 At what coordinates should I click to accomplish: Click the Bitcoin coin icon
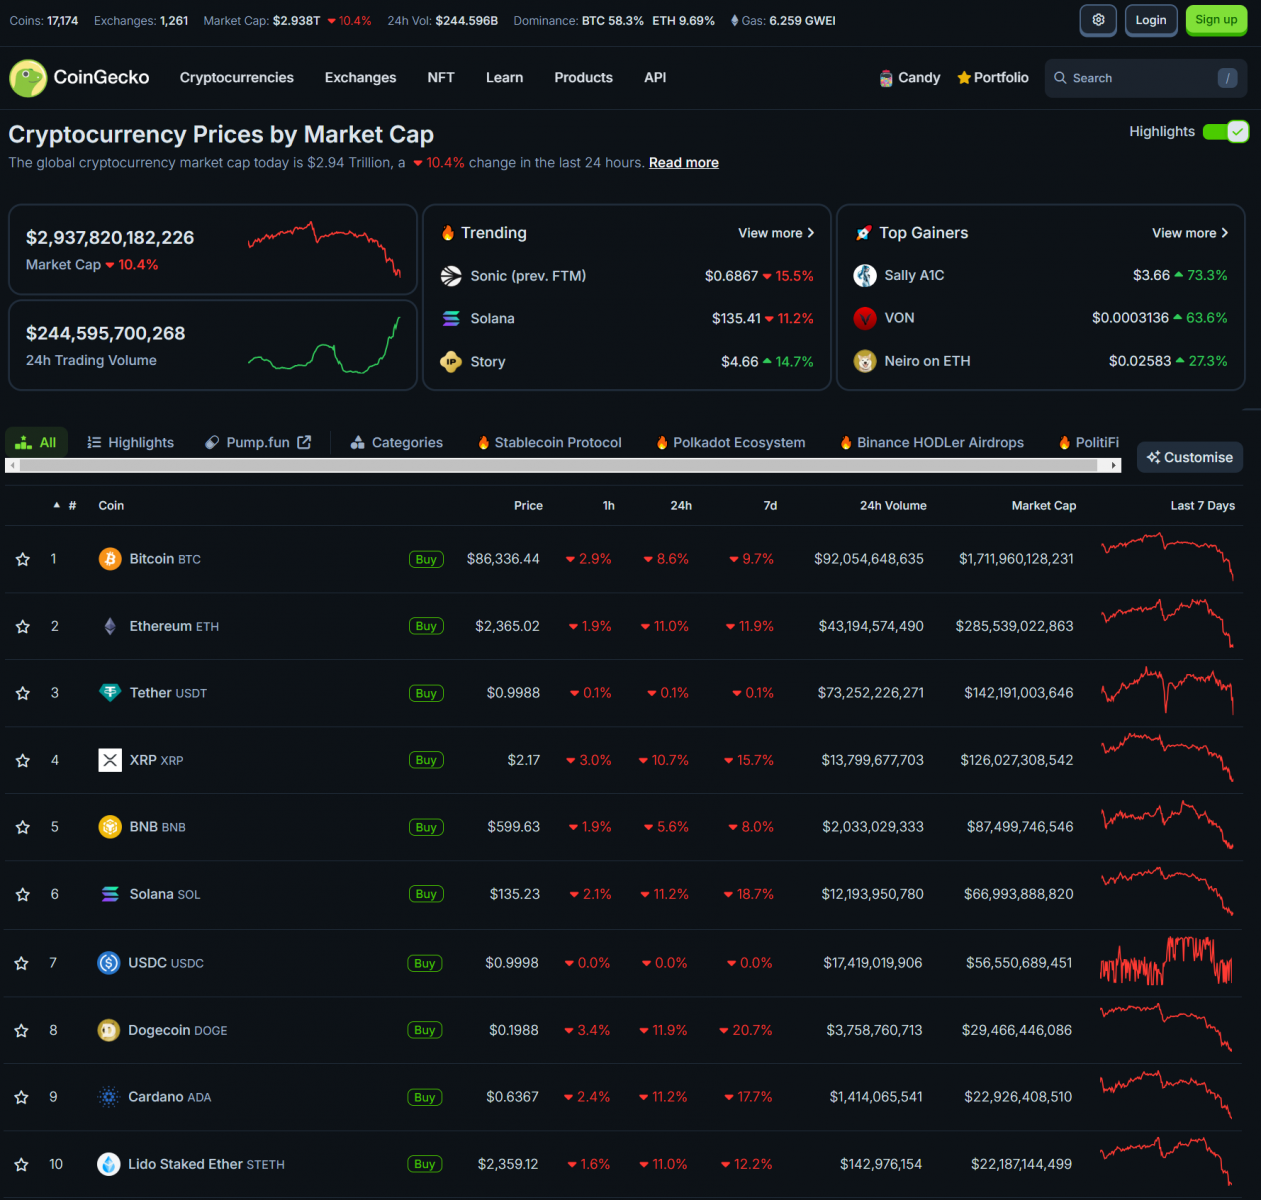(110, 559)
